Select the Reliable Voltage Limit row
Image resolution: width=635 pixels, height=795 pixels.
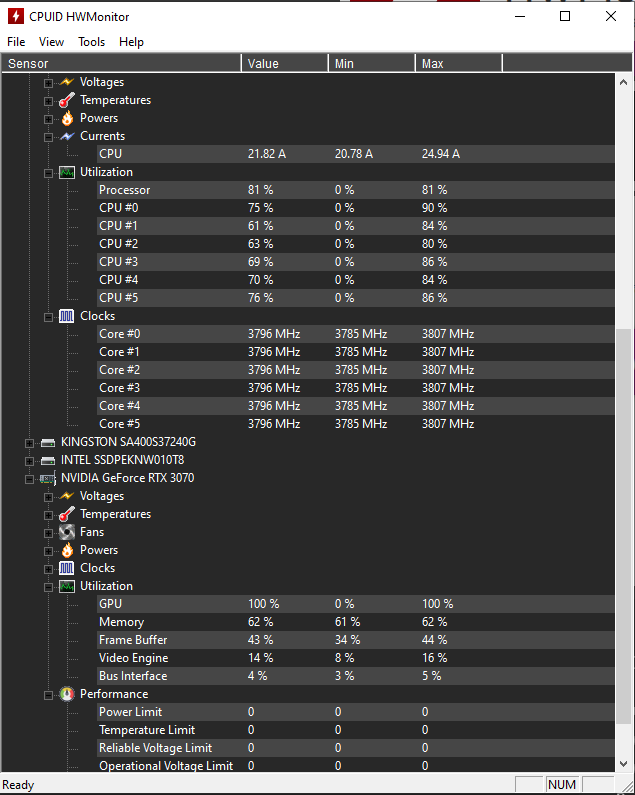click(356, 748)
